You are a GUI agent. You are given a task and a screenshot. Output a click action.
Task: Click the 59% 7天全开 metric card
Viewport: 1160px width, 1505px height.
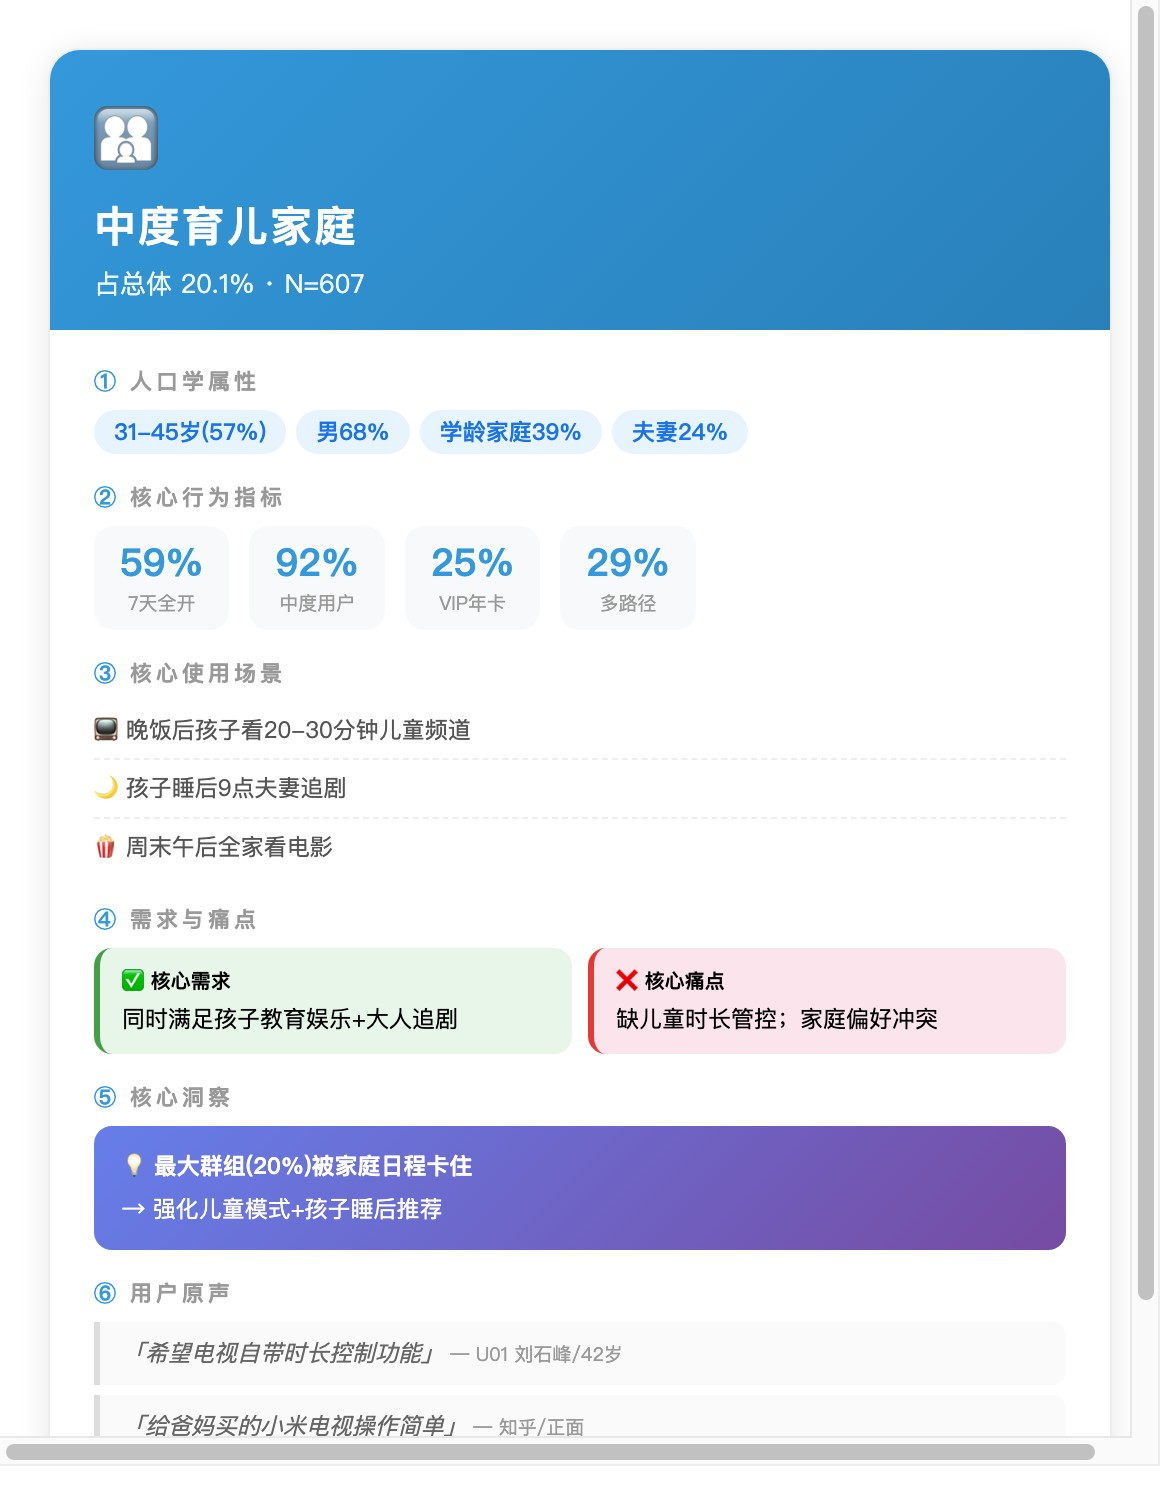point(161,578)
